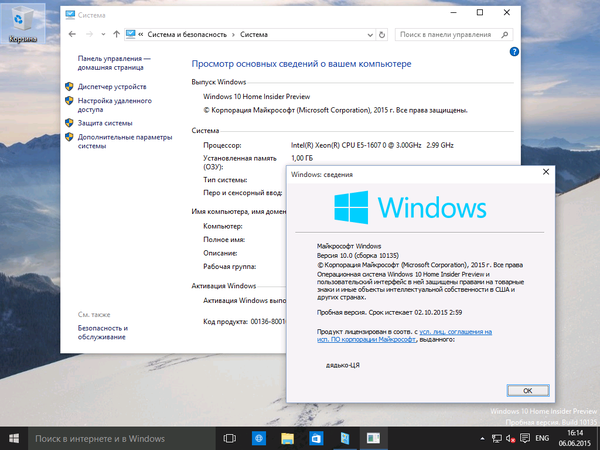Click the taskbar search box
The height and width of the screenshot is (450, 600).
point(122,439)
